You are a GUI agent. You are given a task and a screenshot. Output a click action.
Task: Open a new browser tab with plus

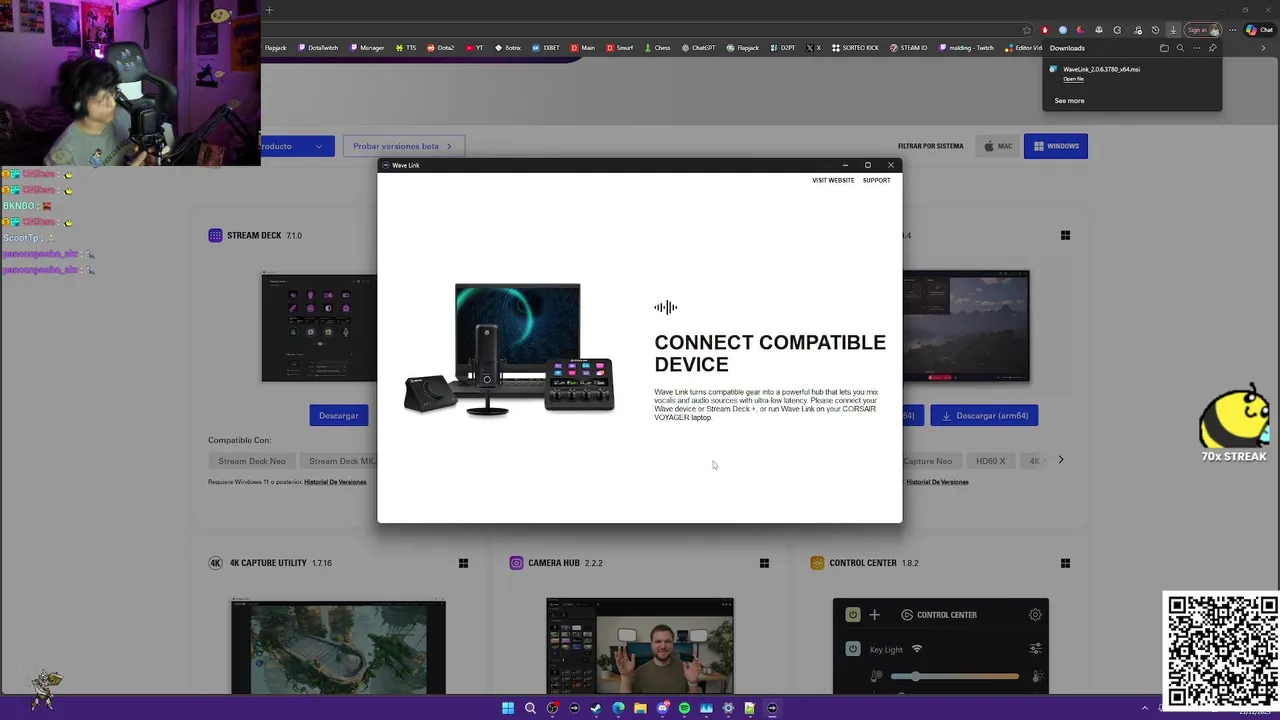tap(269, 10)
